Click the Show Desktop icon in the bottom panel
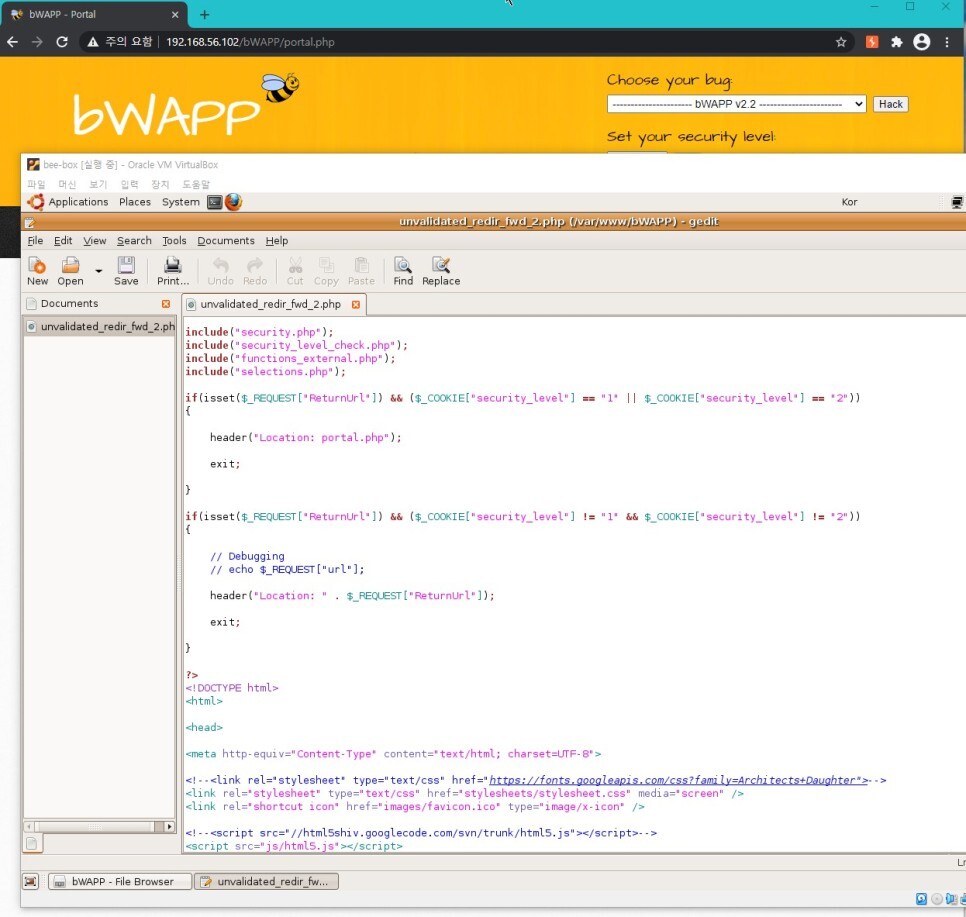The width and height of the screenshot is (966, 917). click(30, 881)
